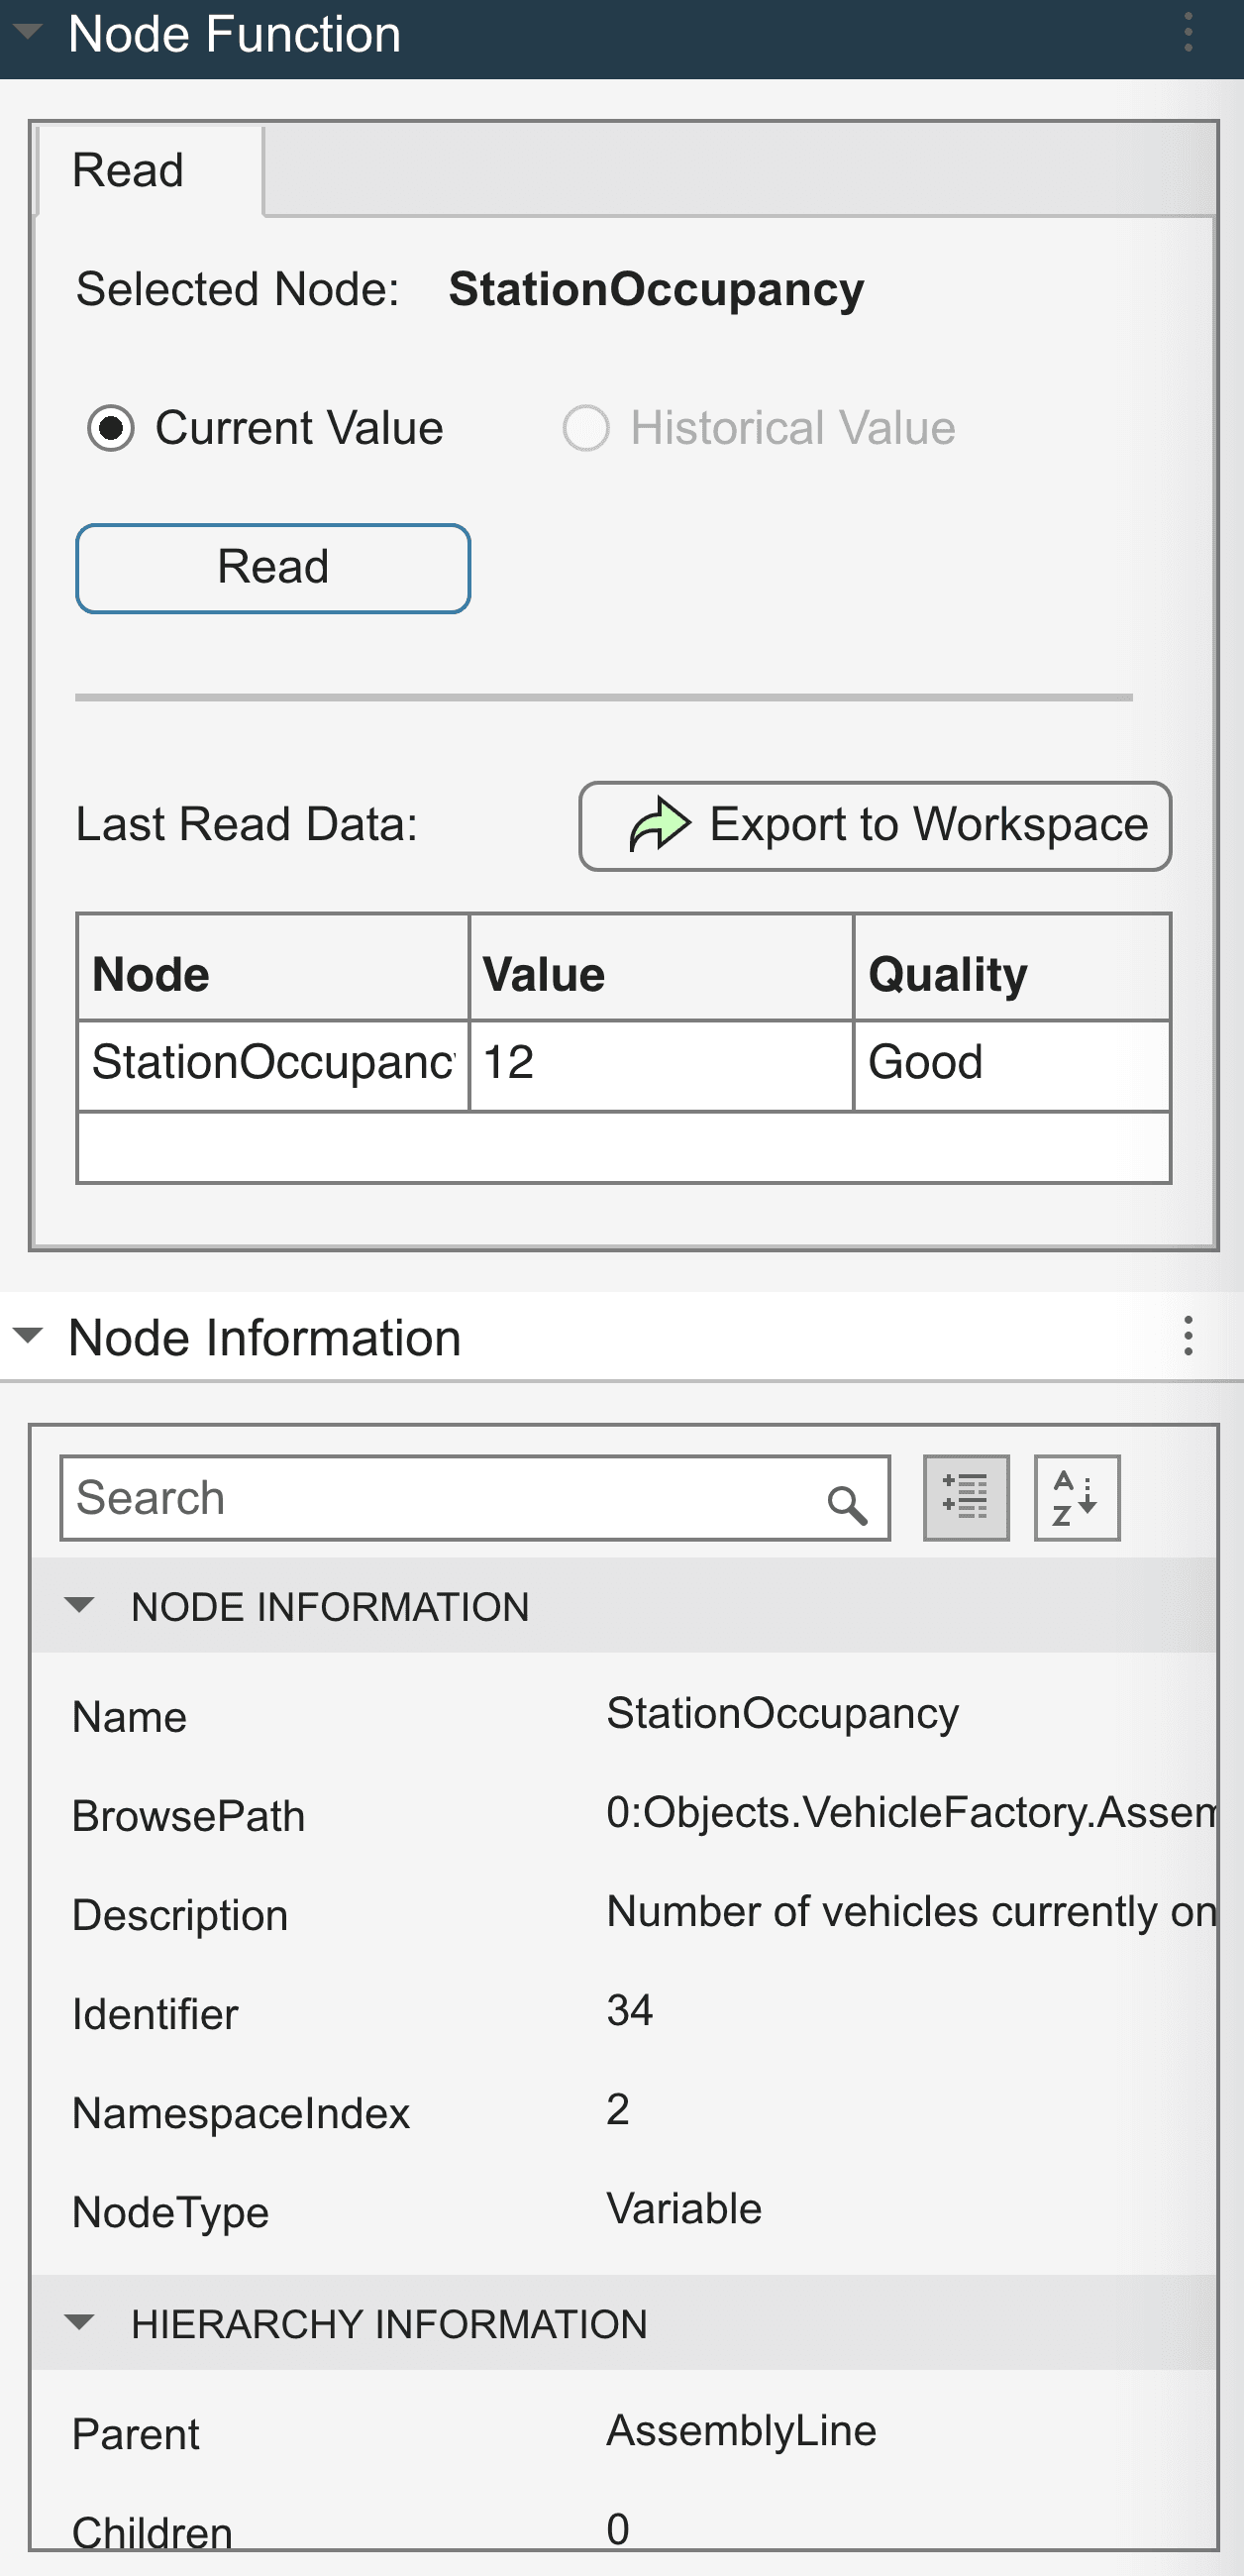1244x2576 pixels.
Task: Click the Read button
Action: pos(273,568)
